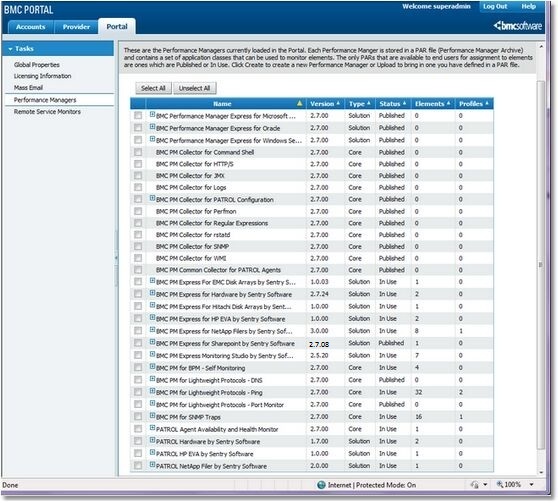Click version cell 2.7.08 for Sharepoint
The height and width of the screenshot is (503, 558).
tap(319, 344)
